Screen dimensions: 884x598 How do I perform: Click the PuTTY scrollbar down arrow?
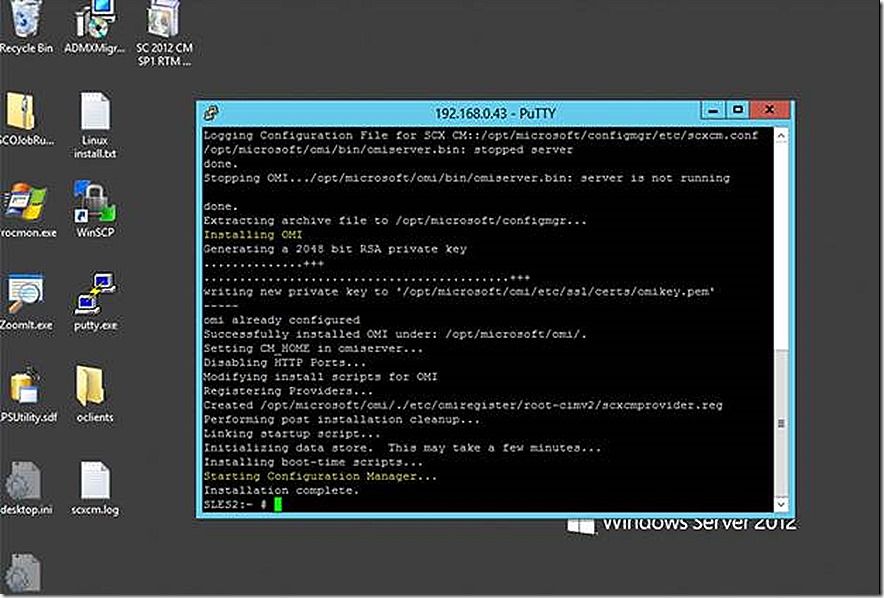(781, 504)
